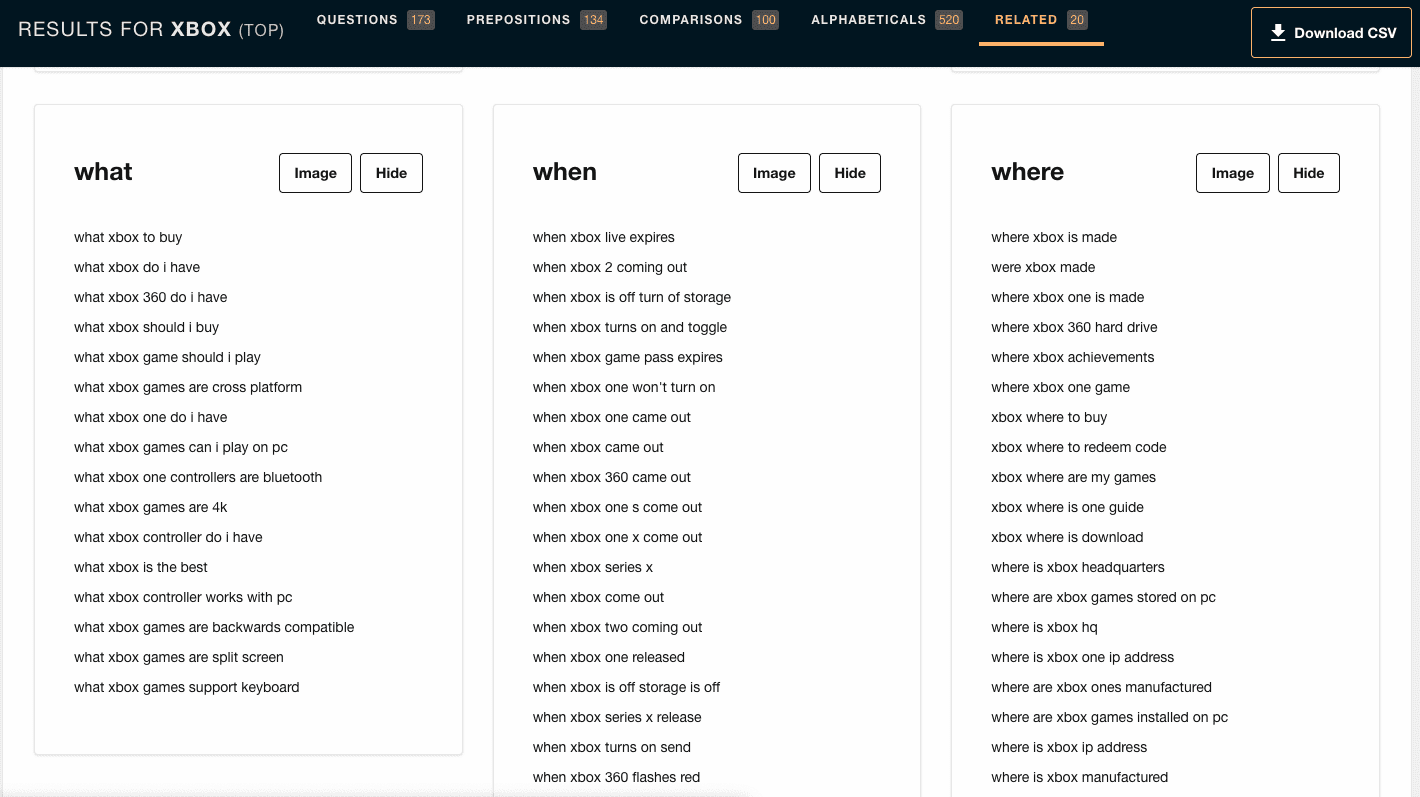Click 'where xbox is made'

tap(1054, 237)
